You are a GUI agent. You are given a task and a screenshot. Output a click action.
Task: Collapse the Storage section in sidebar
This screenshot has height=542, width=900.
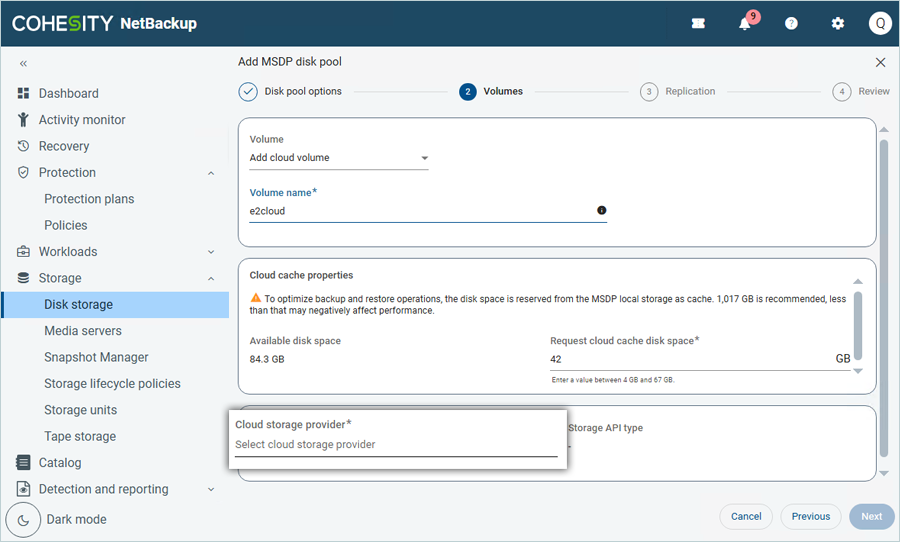click(x=211, y=278)
